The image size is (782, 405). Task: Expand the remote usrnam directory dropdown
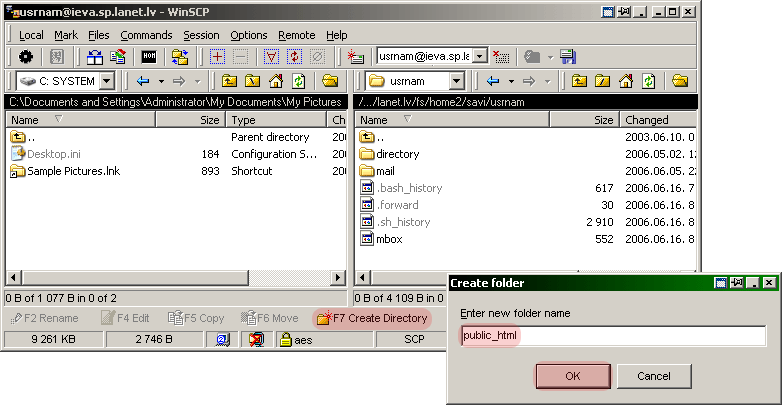tap(456, 81)
